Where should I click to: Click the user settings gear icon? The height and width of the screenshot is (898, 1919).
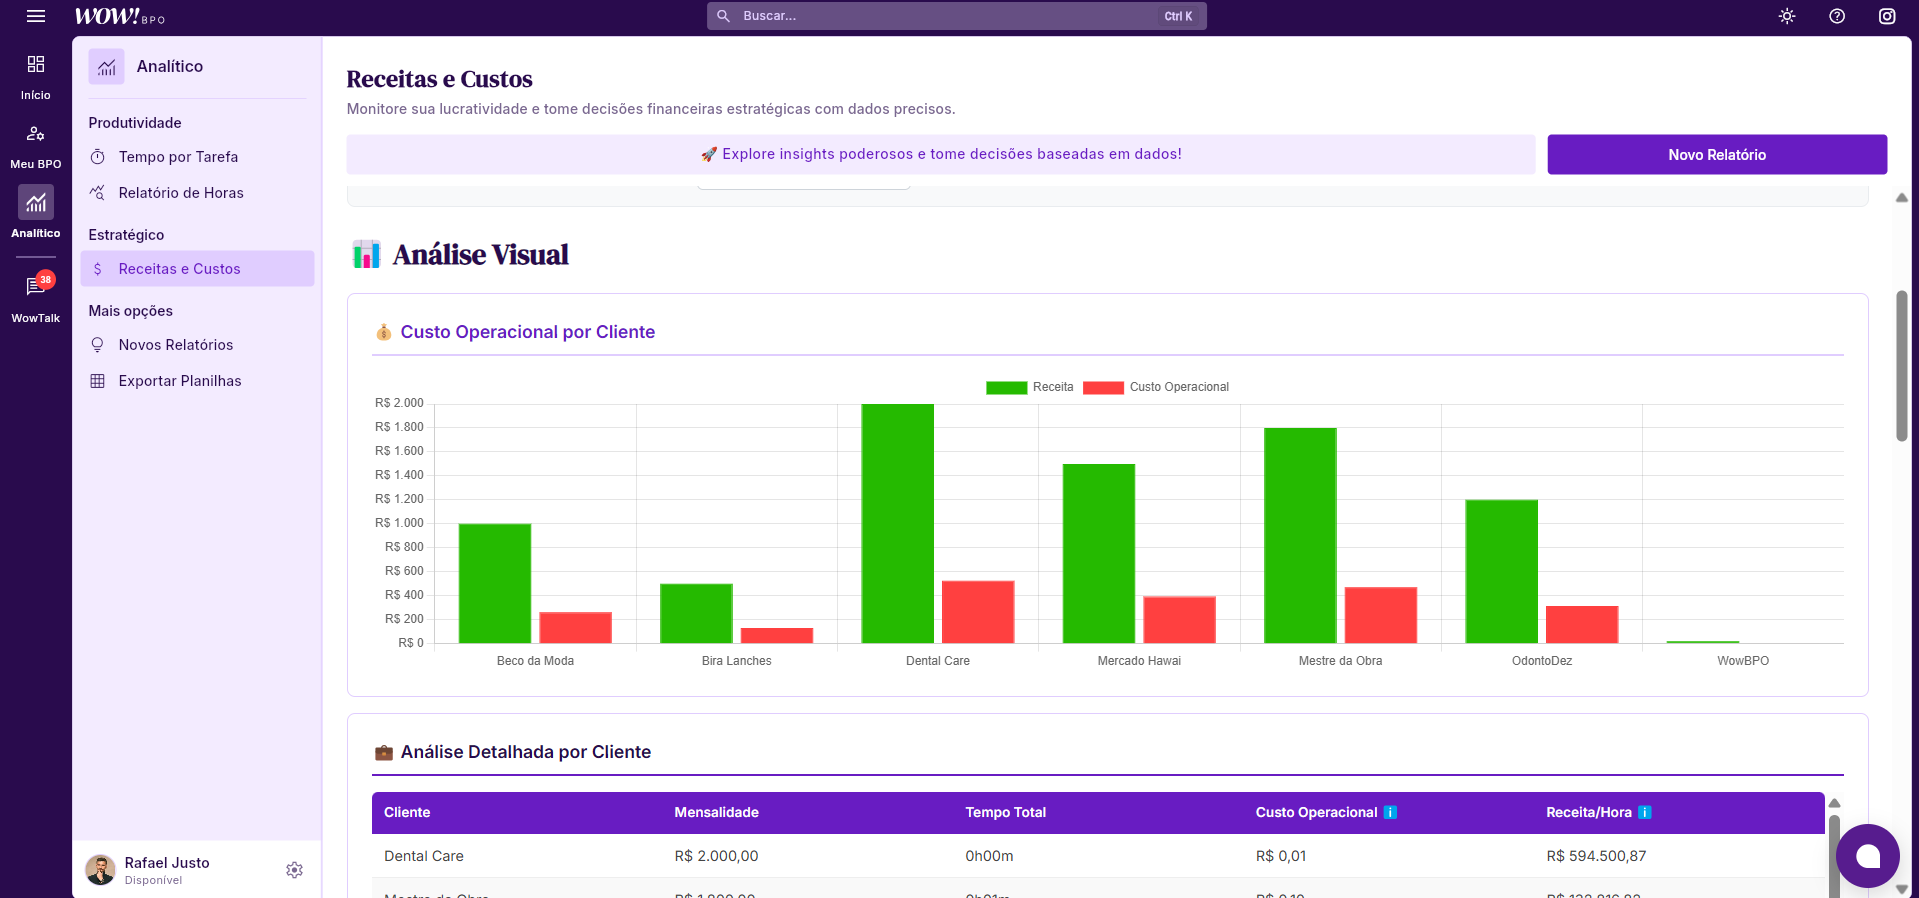[x=294, y=870]
